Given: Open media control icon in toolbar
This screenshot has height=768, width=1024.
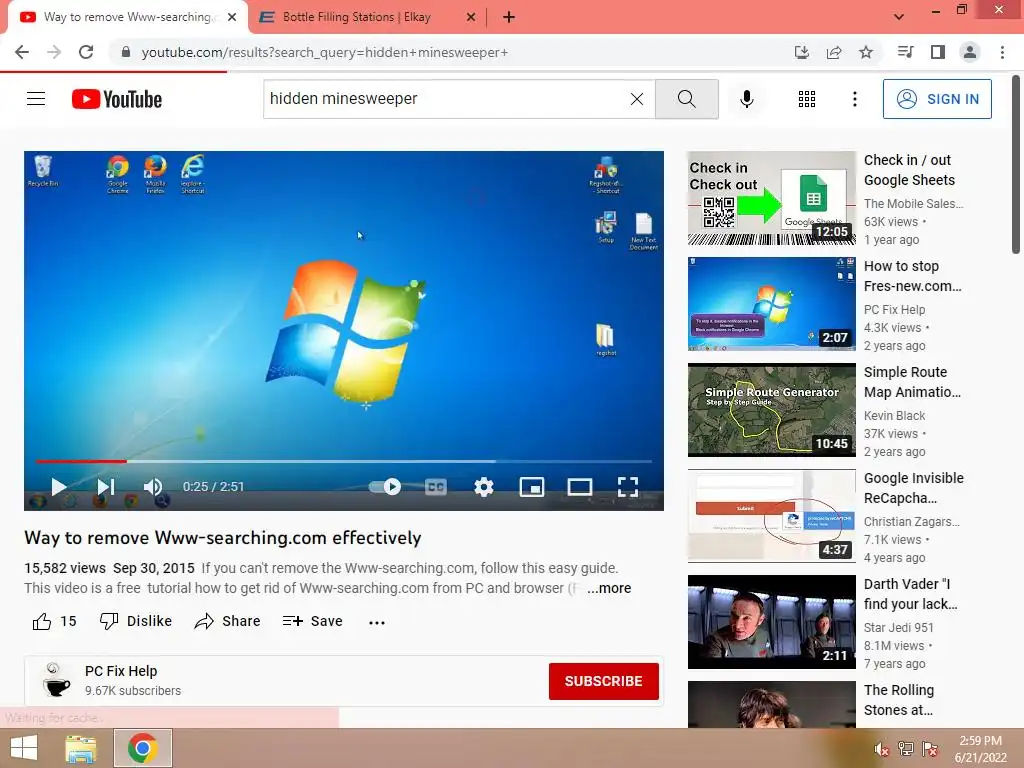Looking at the screenshot, I should tap(905, 52).
